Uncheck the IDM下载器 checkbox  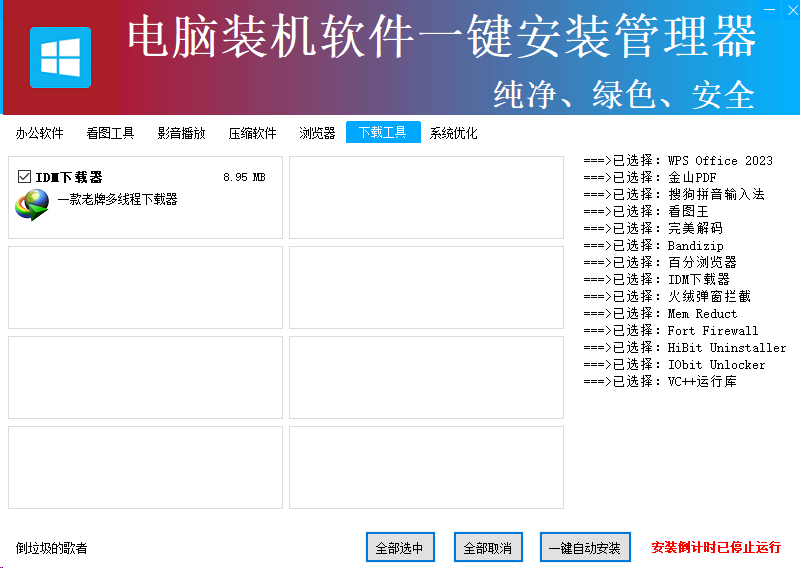[24, 177]
